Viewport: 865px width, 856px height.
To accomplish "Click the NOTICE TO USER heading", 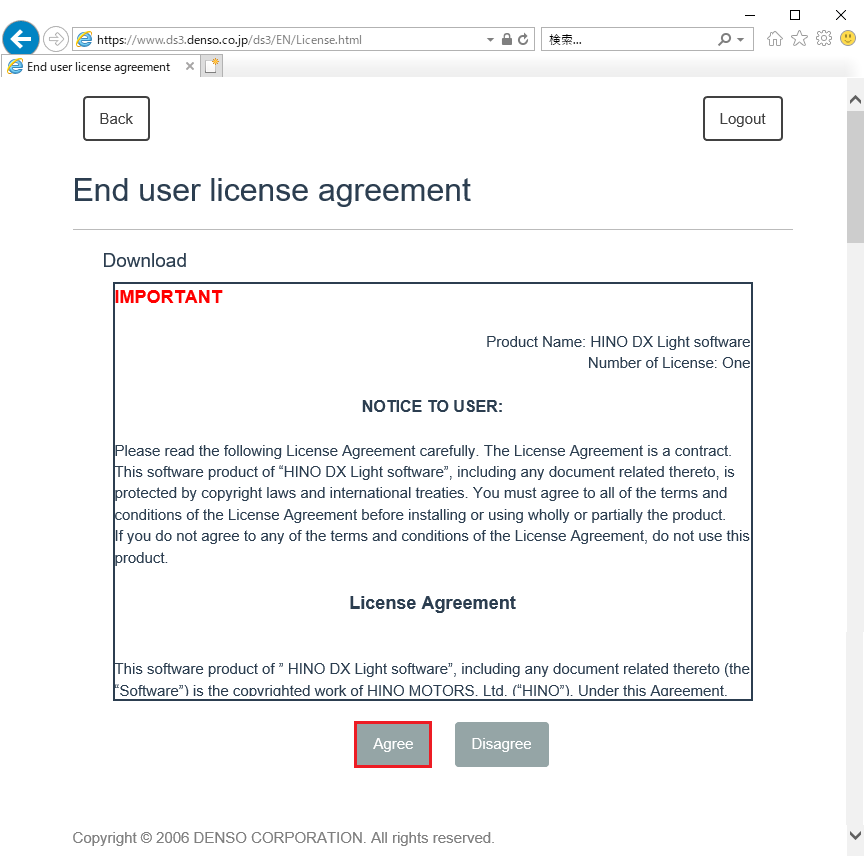I will [432, 406].
